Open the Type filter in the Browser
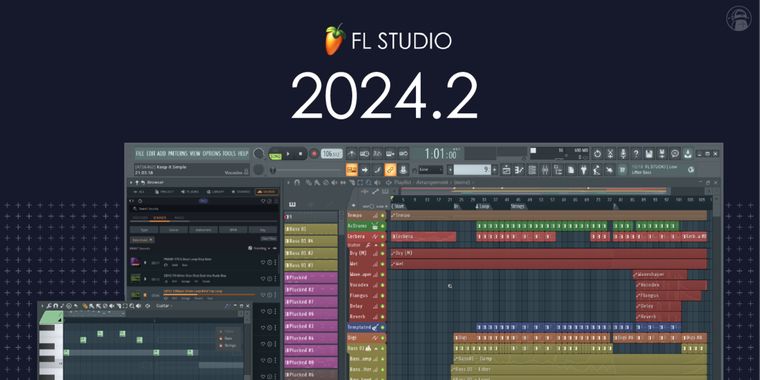The width and height of the screenshot is (760, 380). 143,230
